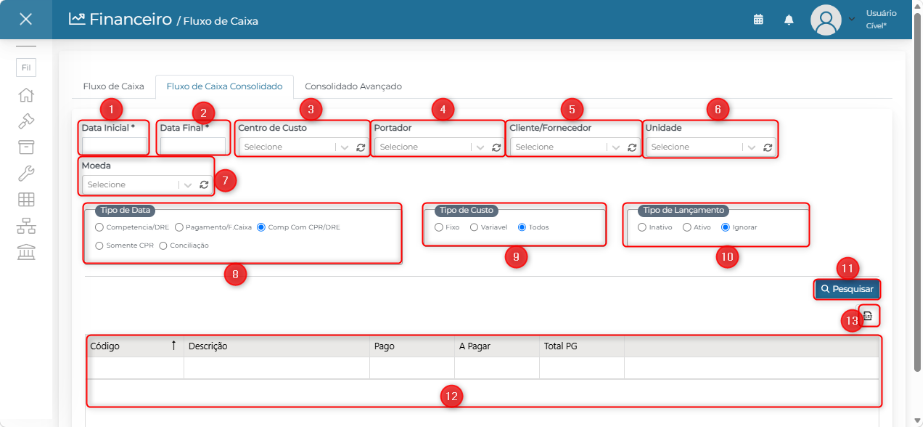Select Ativo in Tipo de Lançamento
Viewport: 924px width, 427px height.
pos(687,227)
